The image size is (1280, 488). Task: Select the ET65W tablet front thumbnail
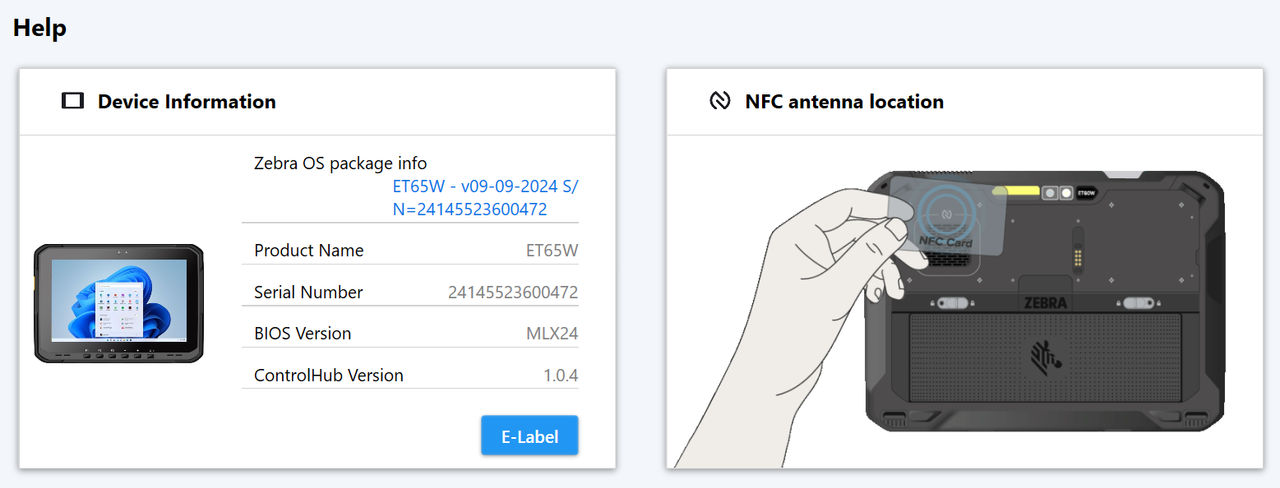point(119,303)
